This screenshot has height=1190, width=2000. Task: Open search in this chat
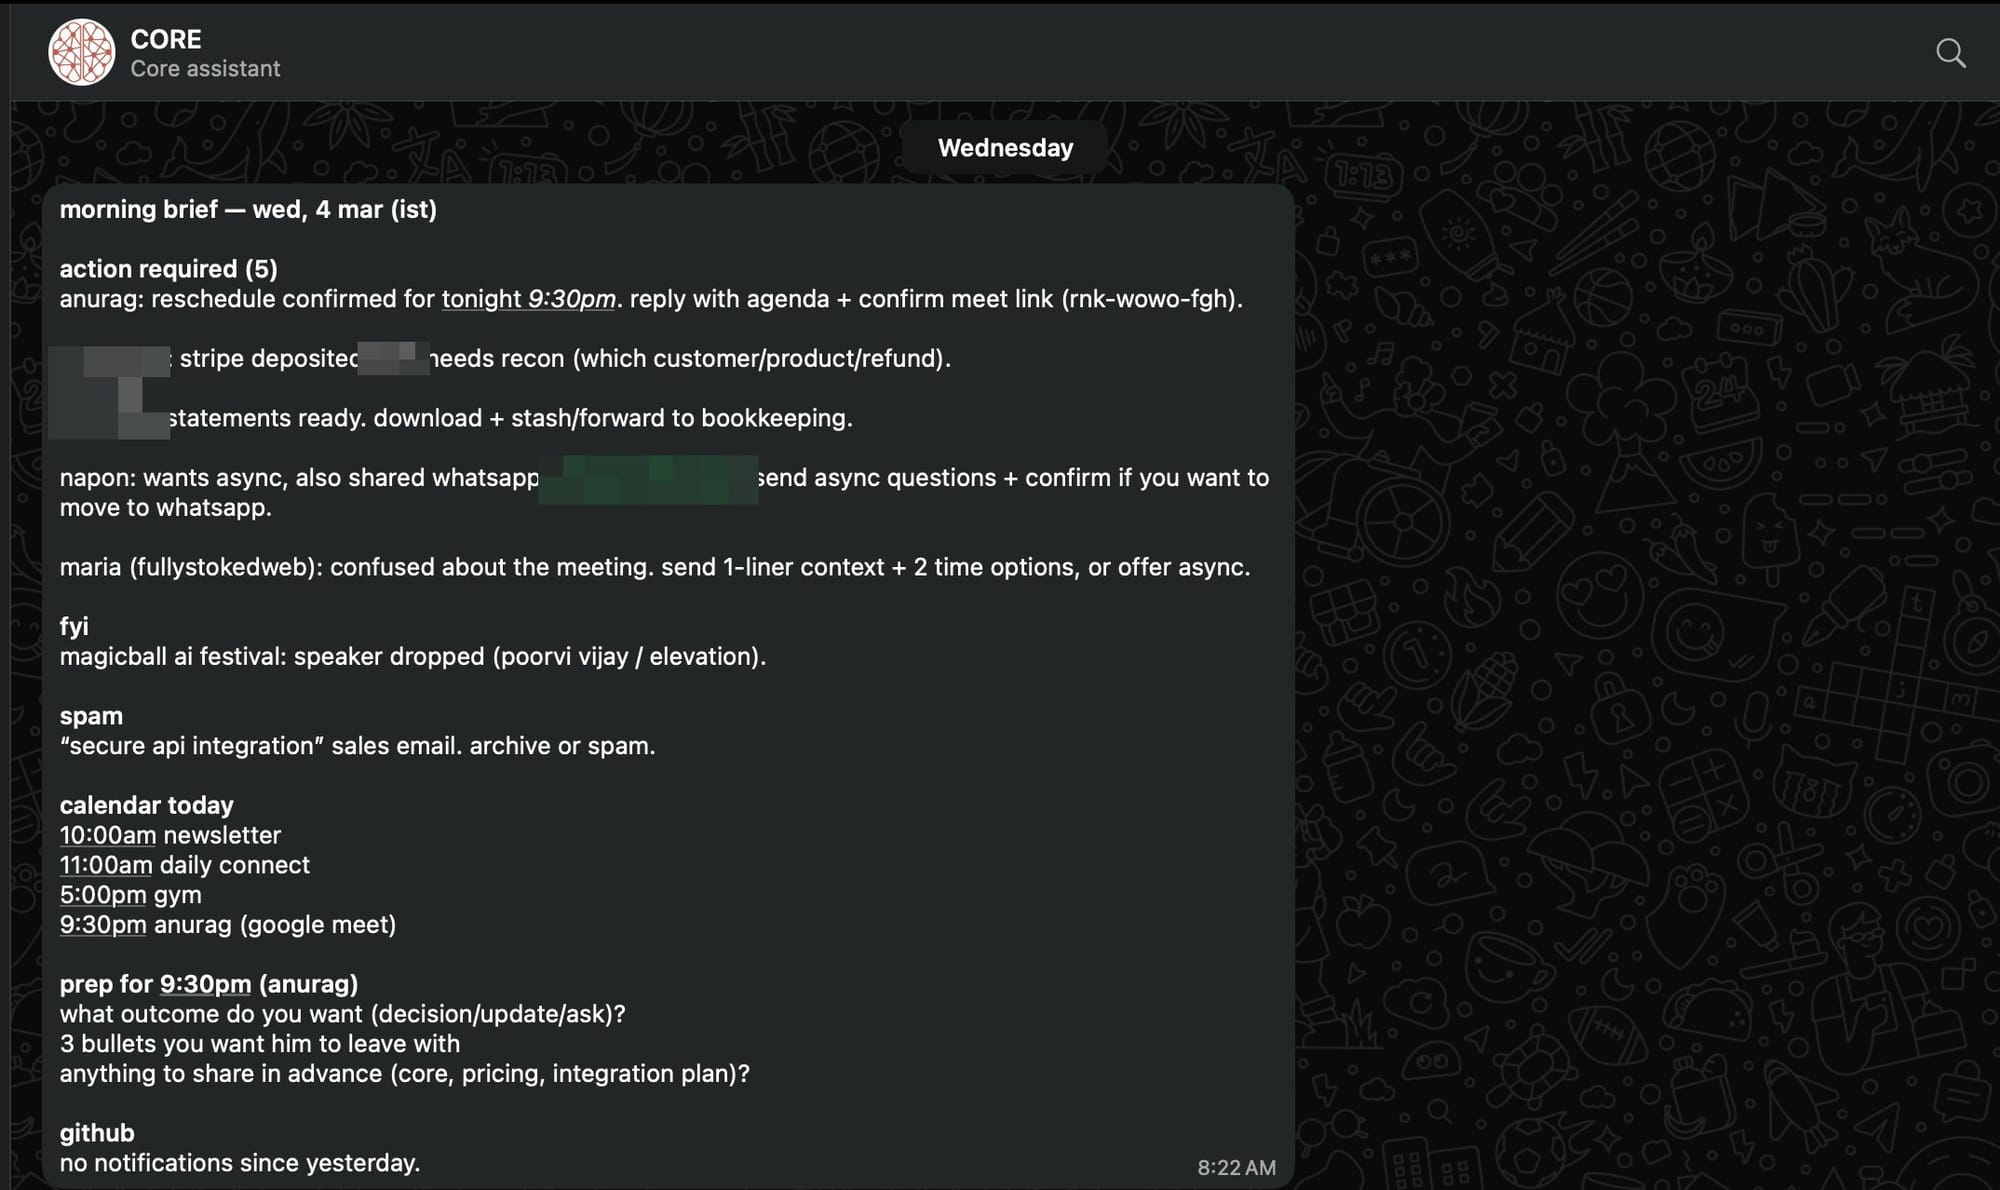tap(1950, 53)
